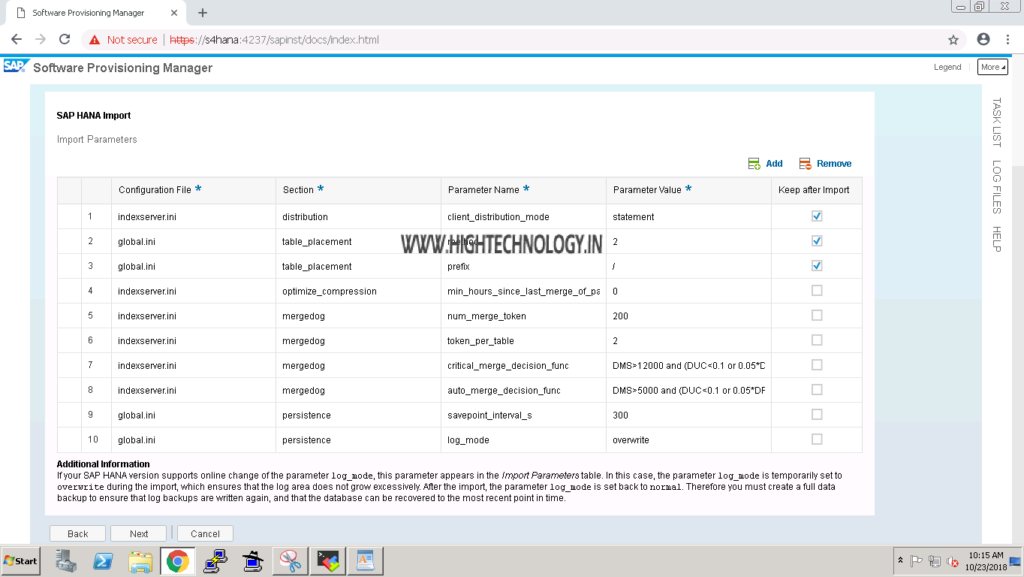Viewport: 1024px width, 577px height.
Task: Click the Configuration File column header
Action: coord(193,190)
